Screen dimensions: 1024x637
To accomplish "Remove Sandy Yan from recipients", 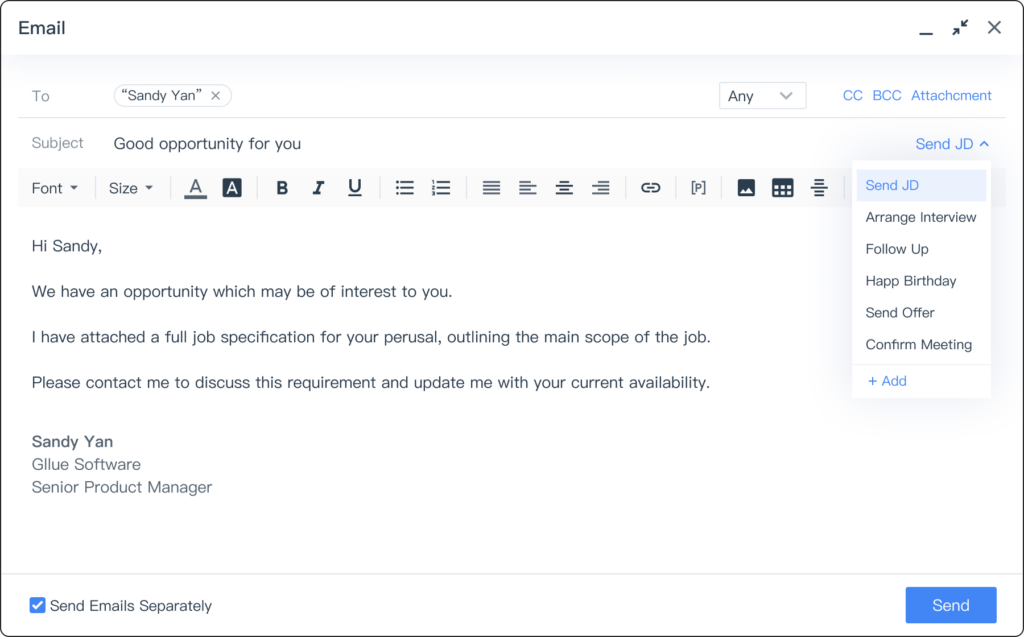I will (x=216, y=95).
